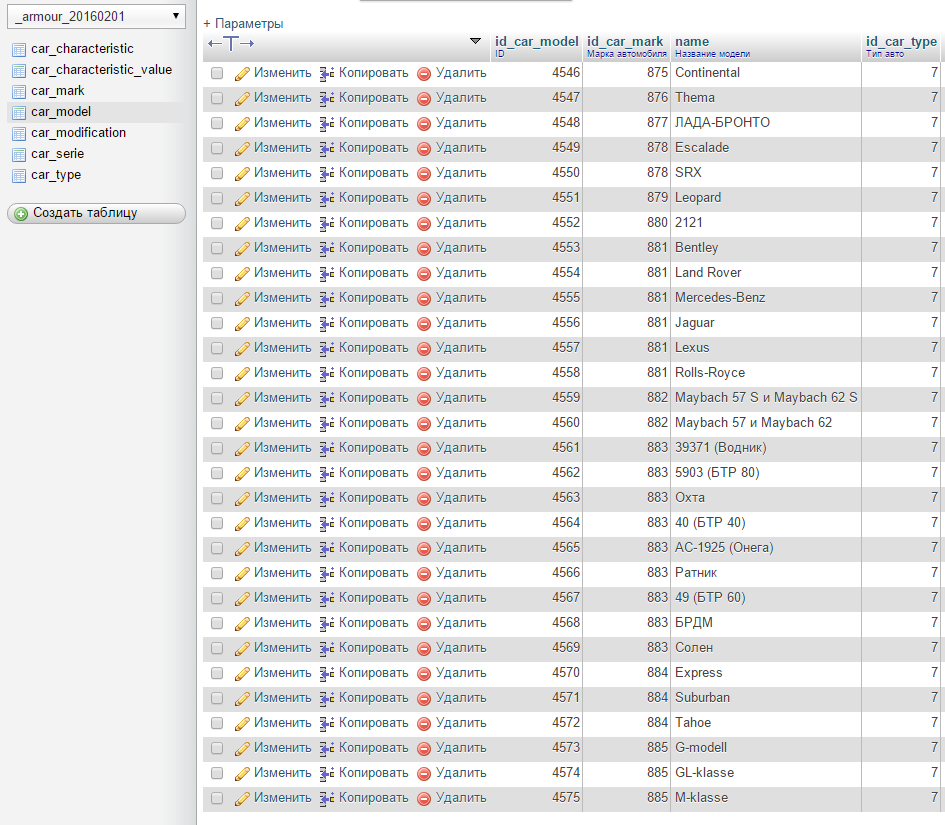Click the id cell '4567'
Image resolution: width=945 pixels, height=825 pixels.
[x=566, y=598]
